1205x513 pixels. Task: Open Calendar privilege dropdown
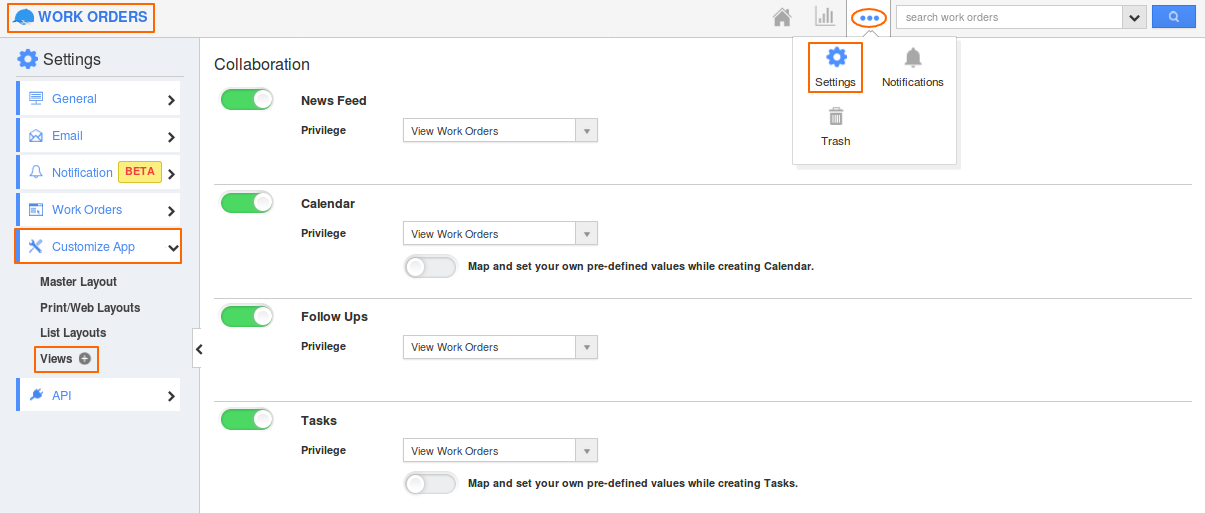coord(500,234)
